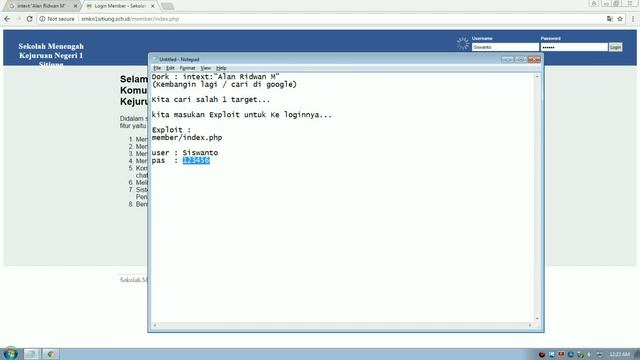Click the red leftmost system tray icon
This screenshot has width=640, height=360.
pos(542,354)
